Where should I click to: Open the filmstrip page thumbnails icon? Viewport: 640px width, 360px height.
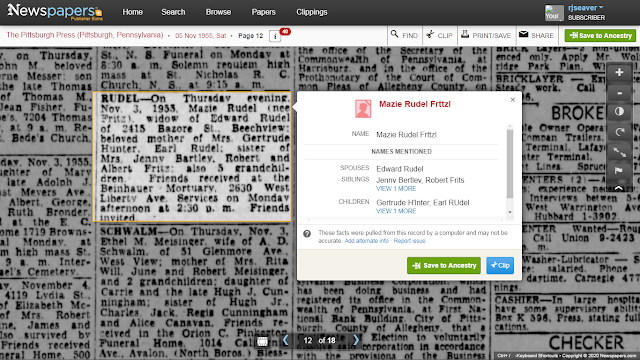[262, 341]
